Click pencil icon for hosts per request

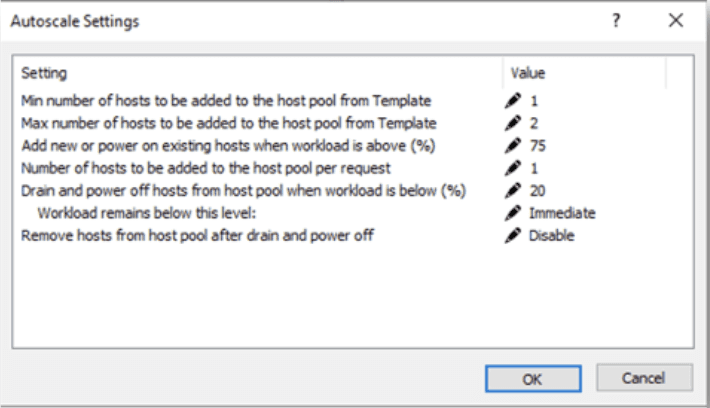click(x=514, y=167)
